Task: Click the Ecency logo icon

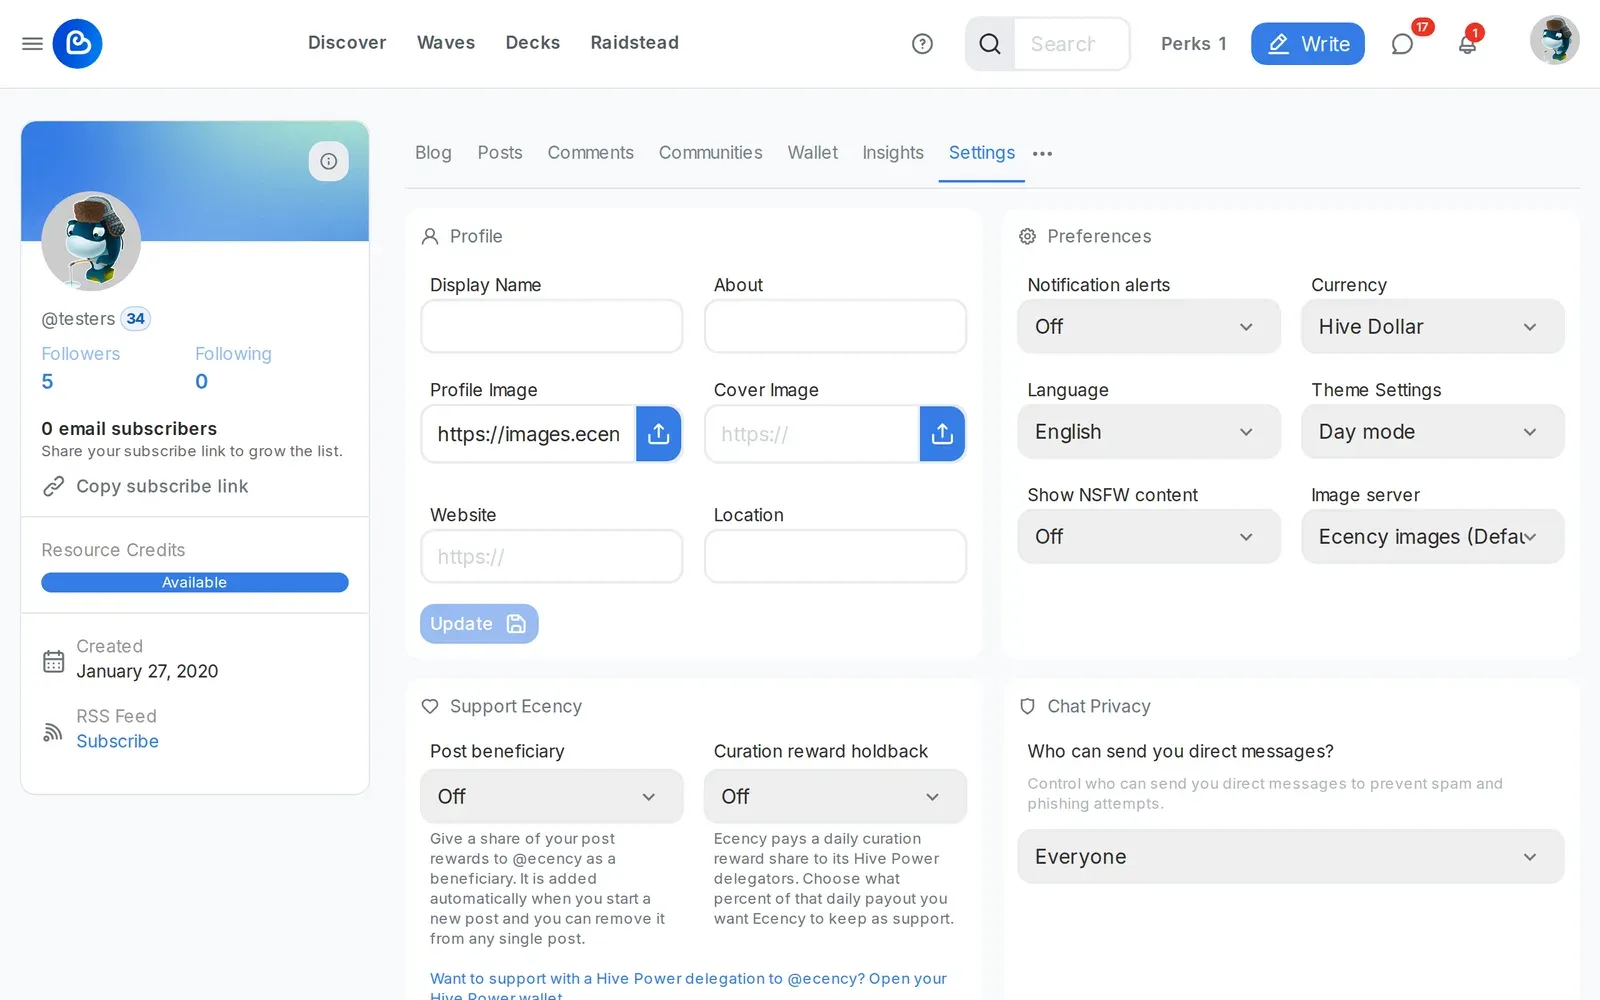Action: click(x=78, y=44)
